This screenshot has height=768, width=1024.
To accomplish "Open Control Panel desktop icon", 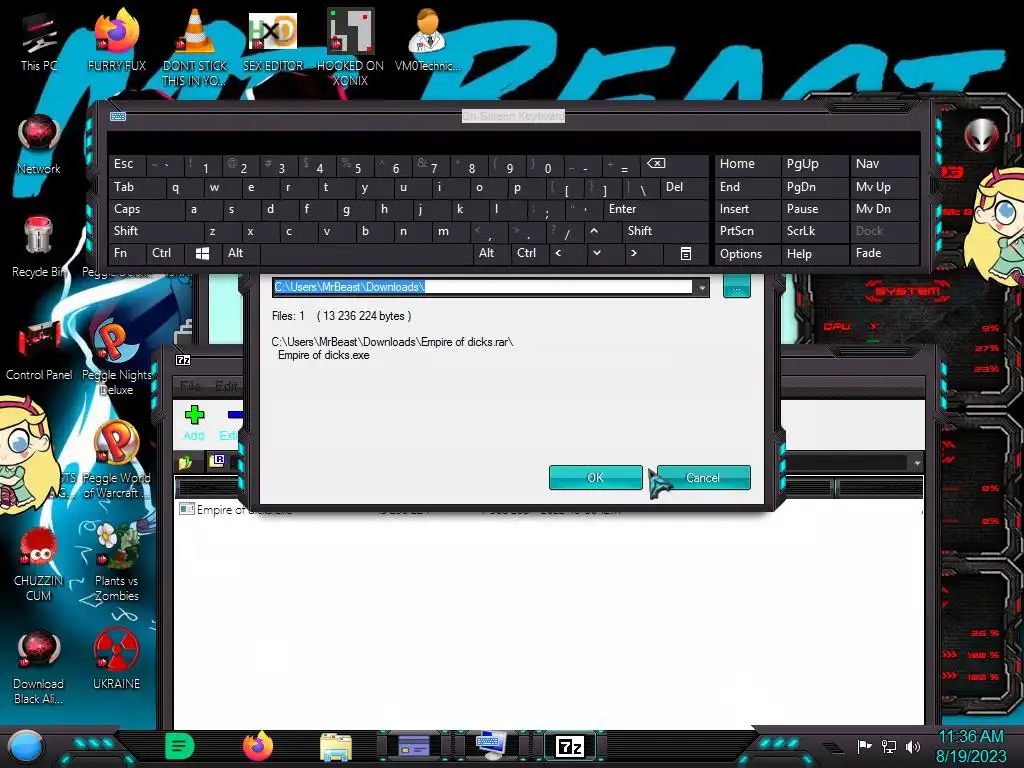I will pos(39,350).
